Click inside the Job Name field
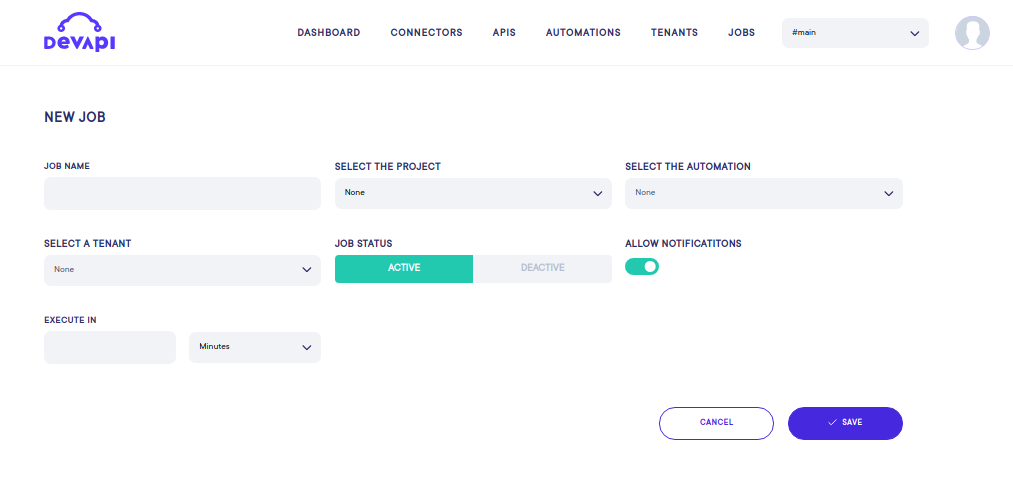 pos(182,194)
